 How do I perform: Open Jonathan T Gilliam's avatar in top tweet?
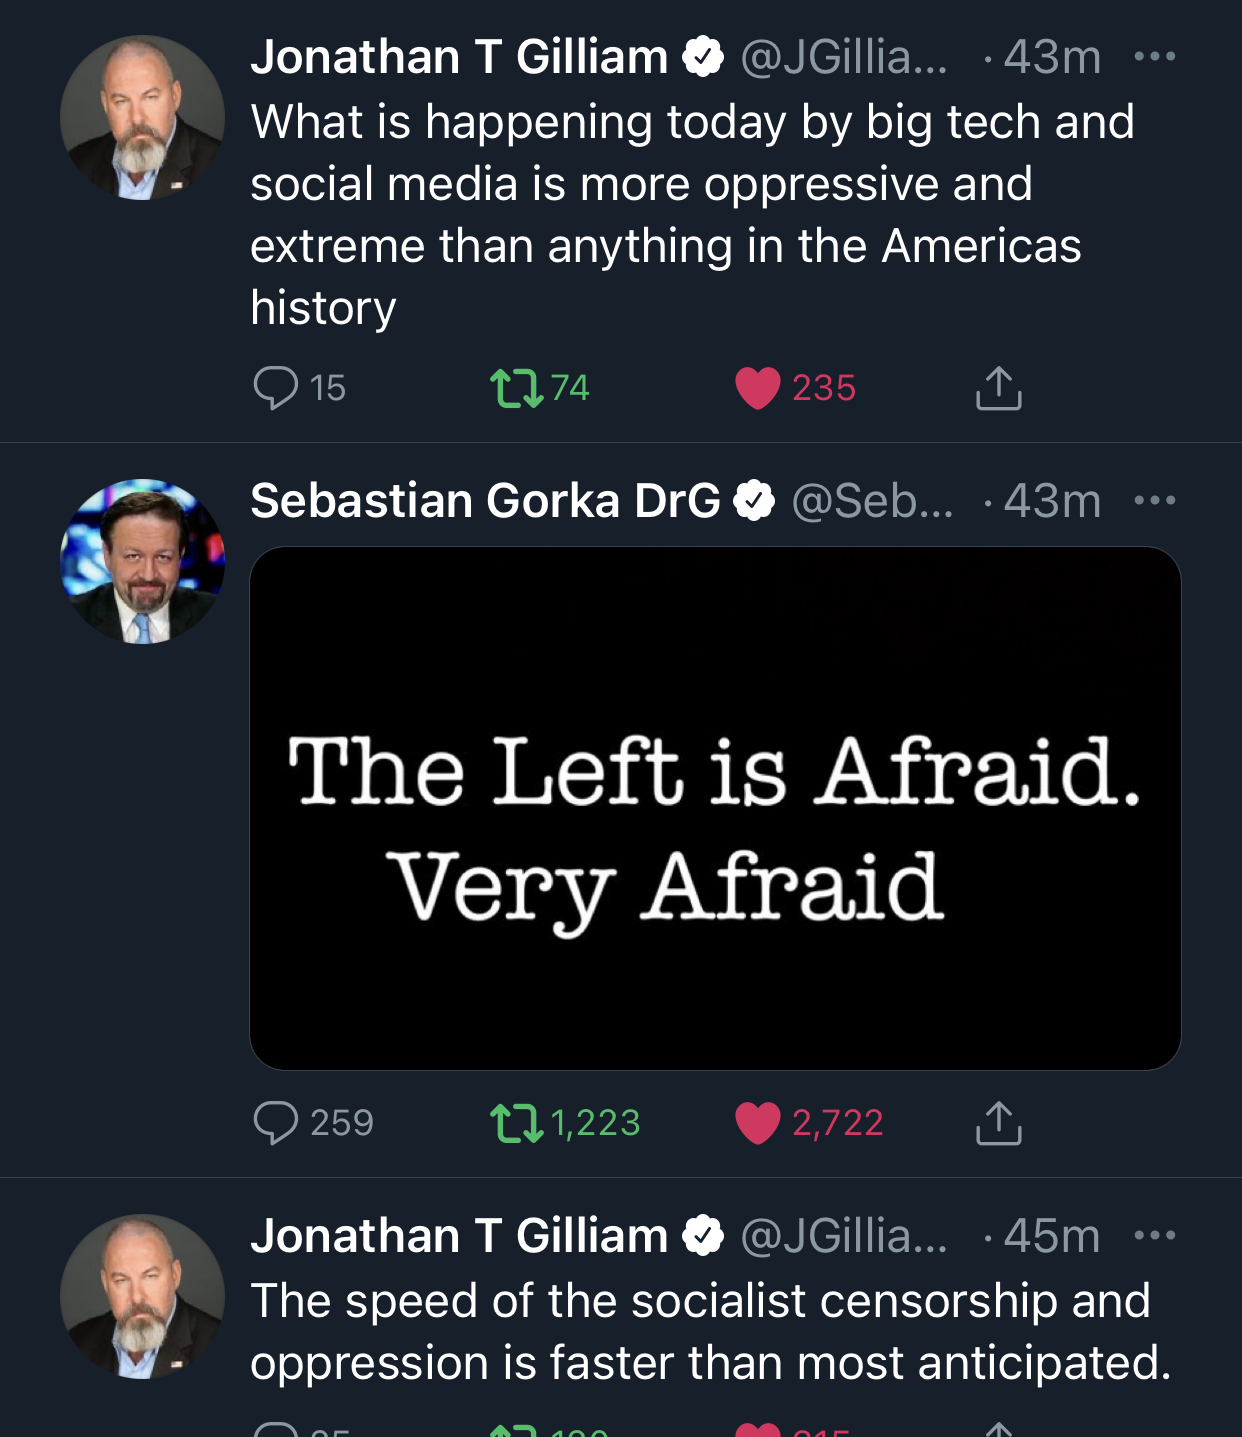point(143,118)
